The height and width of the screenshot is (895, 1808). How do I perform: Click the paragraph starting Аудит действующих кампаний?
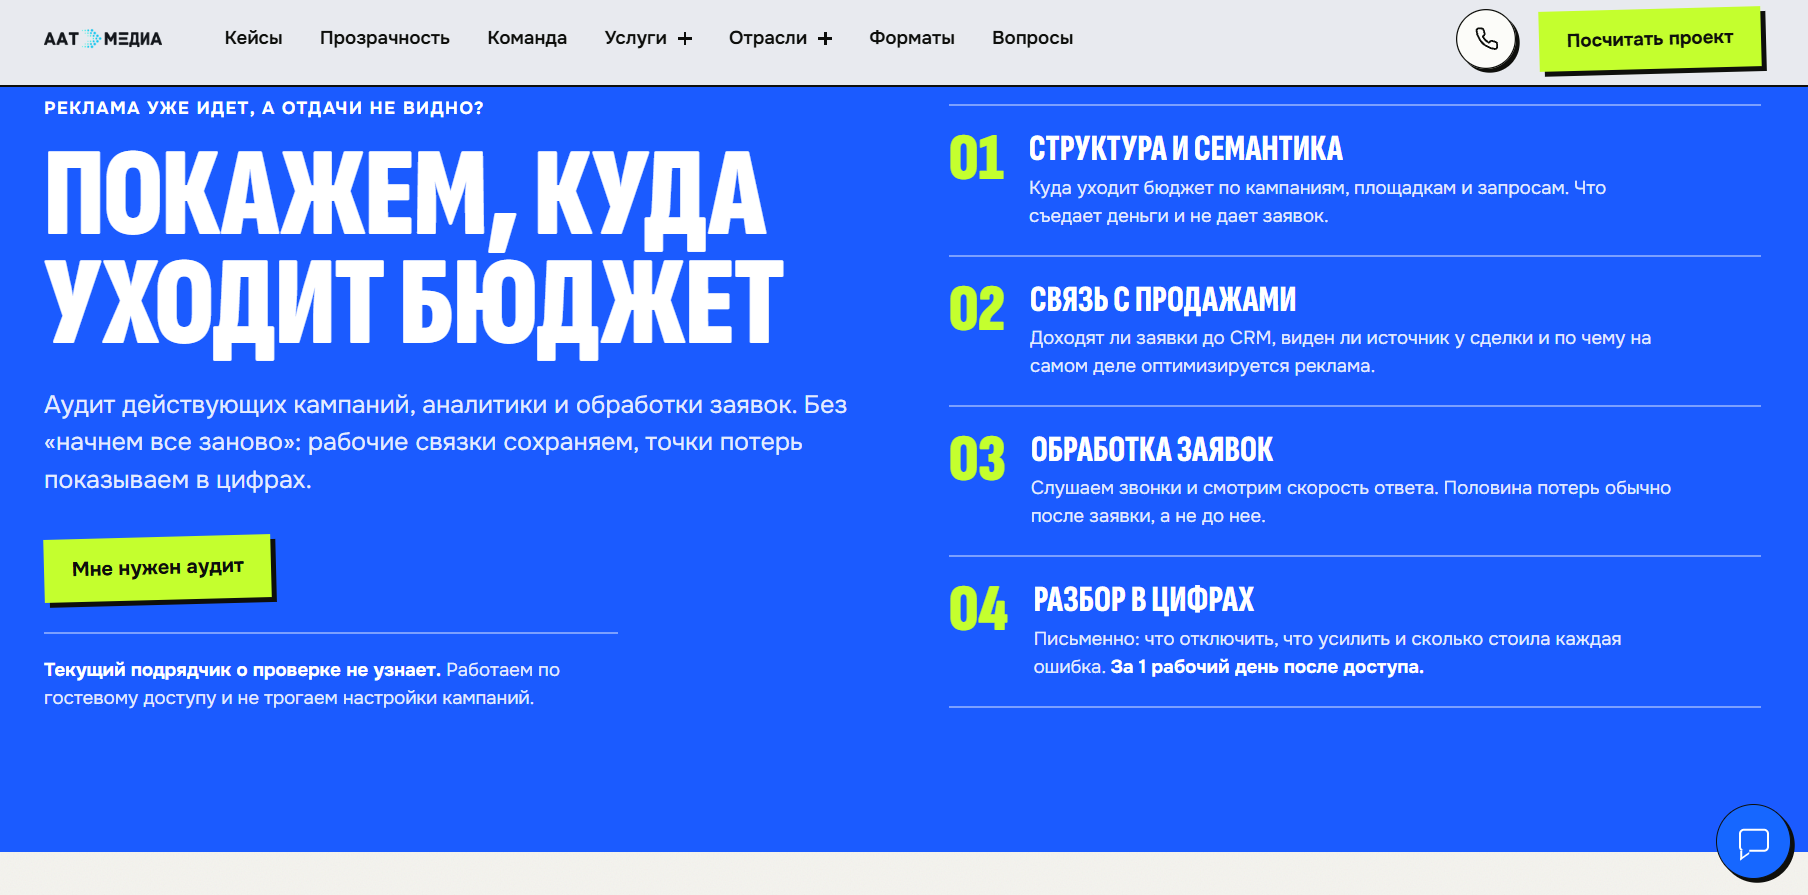[445, 442]
